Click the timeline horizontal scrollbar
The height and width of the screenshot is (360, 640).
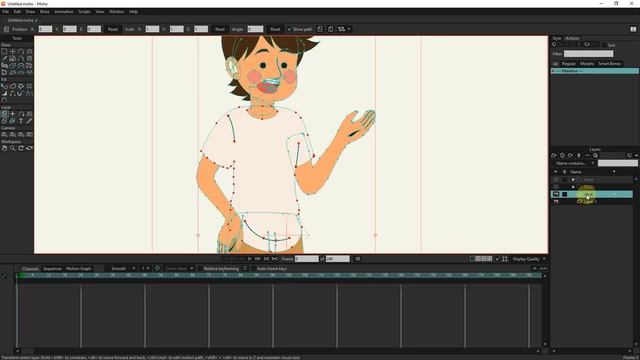tap(278, 351)
